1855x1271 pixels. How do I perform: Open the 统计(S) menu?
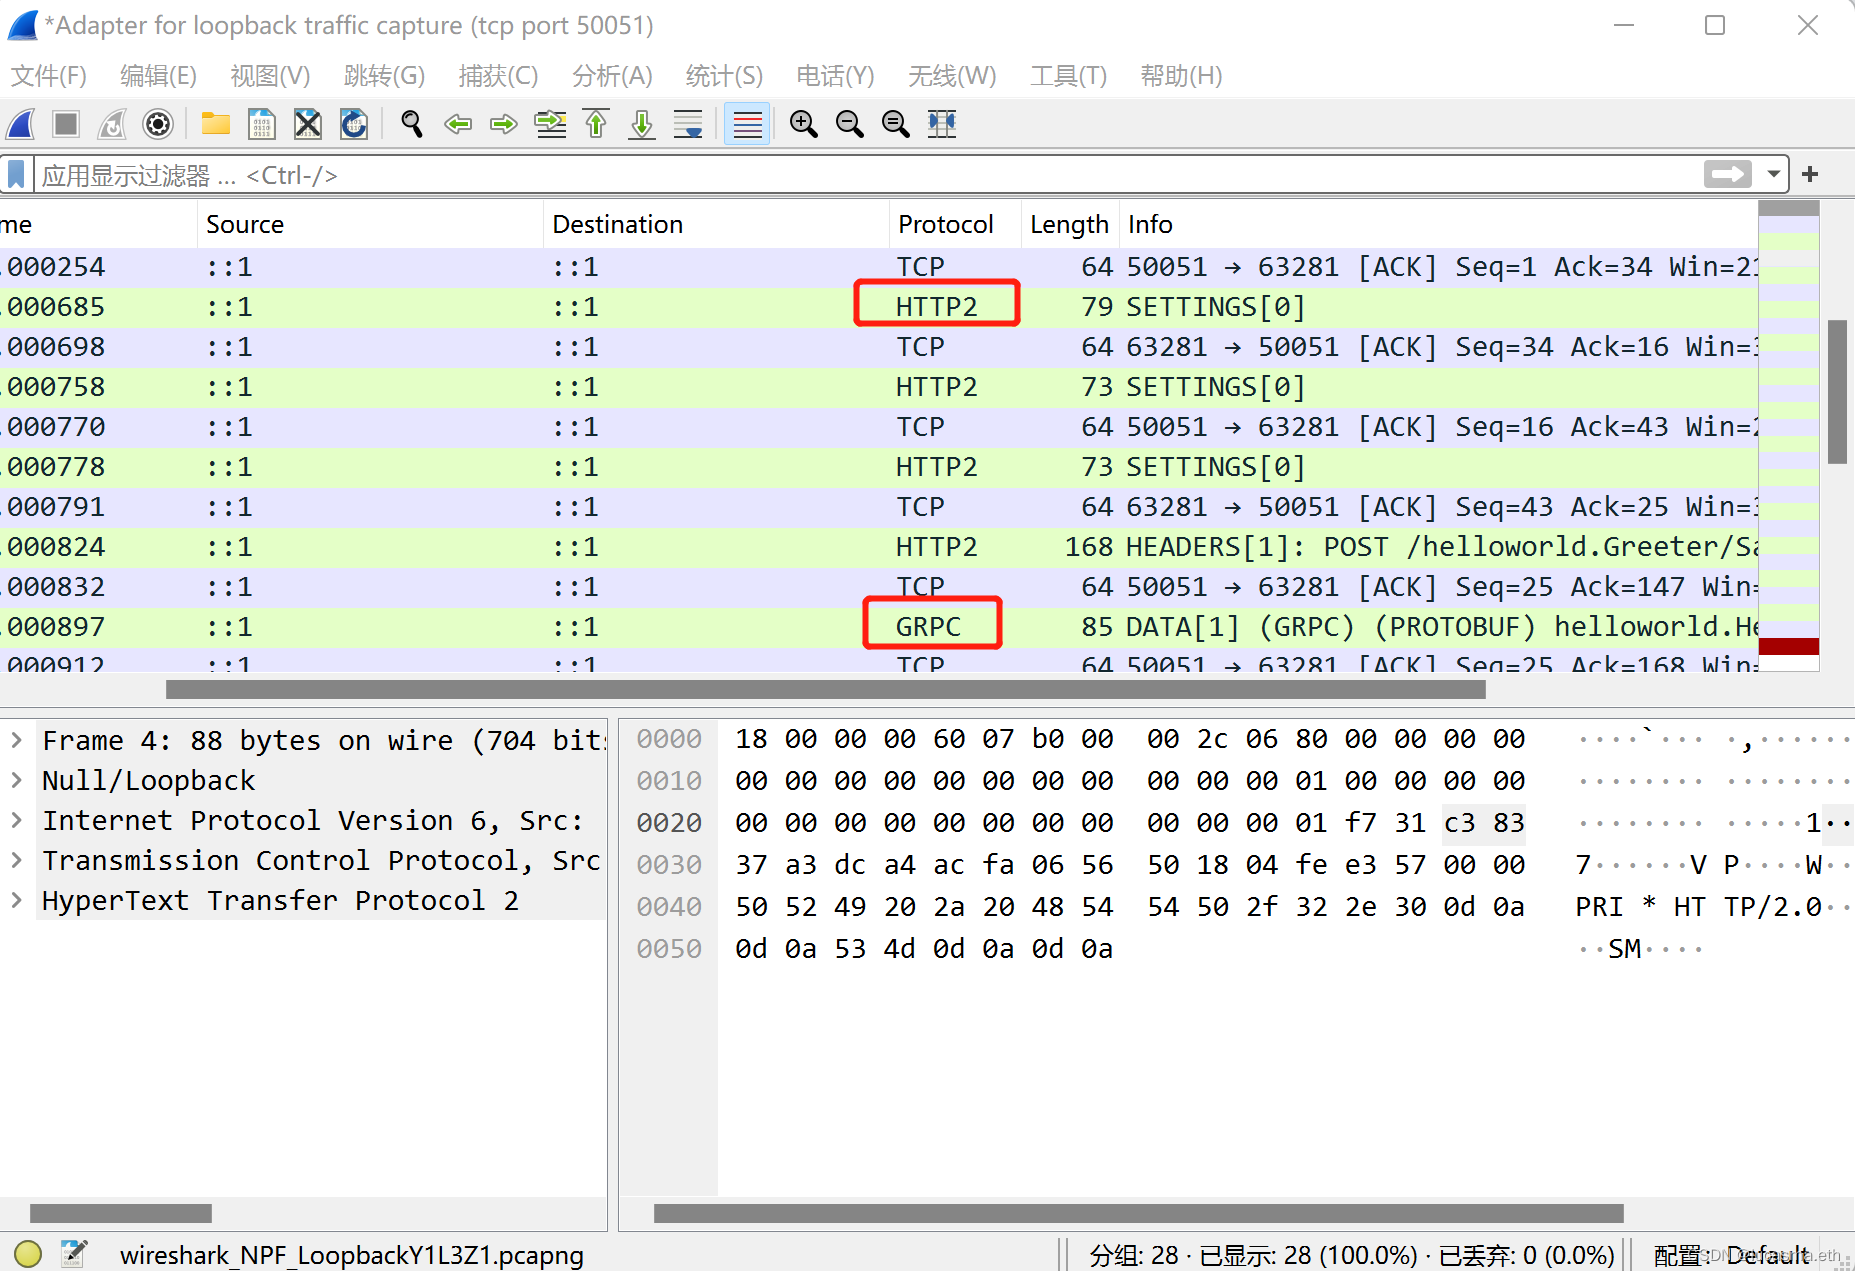[x=724, y=76]
